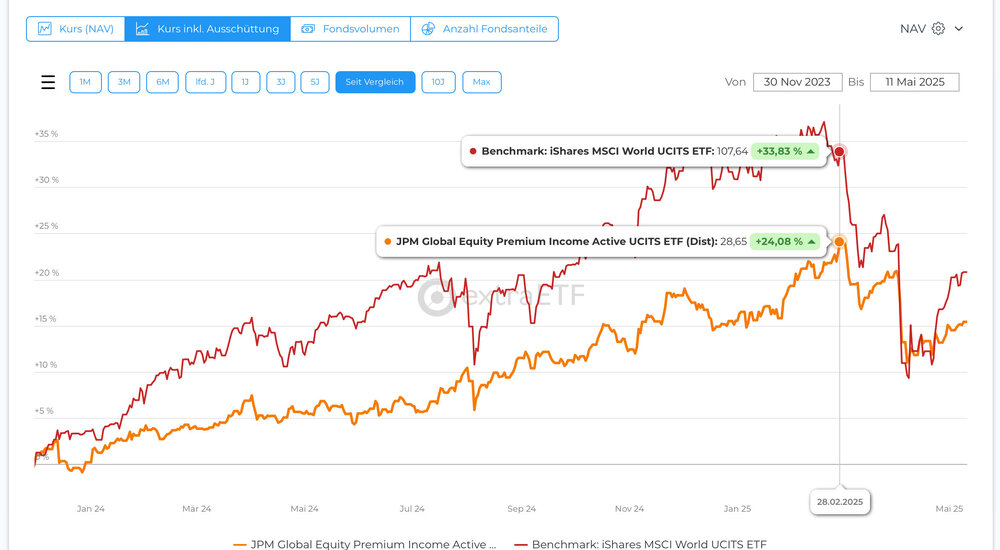Open the Bis end date field
Screen dimensions: 1000x550
point(914,82)
